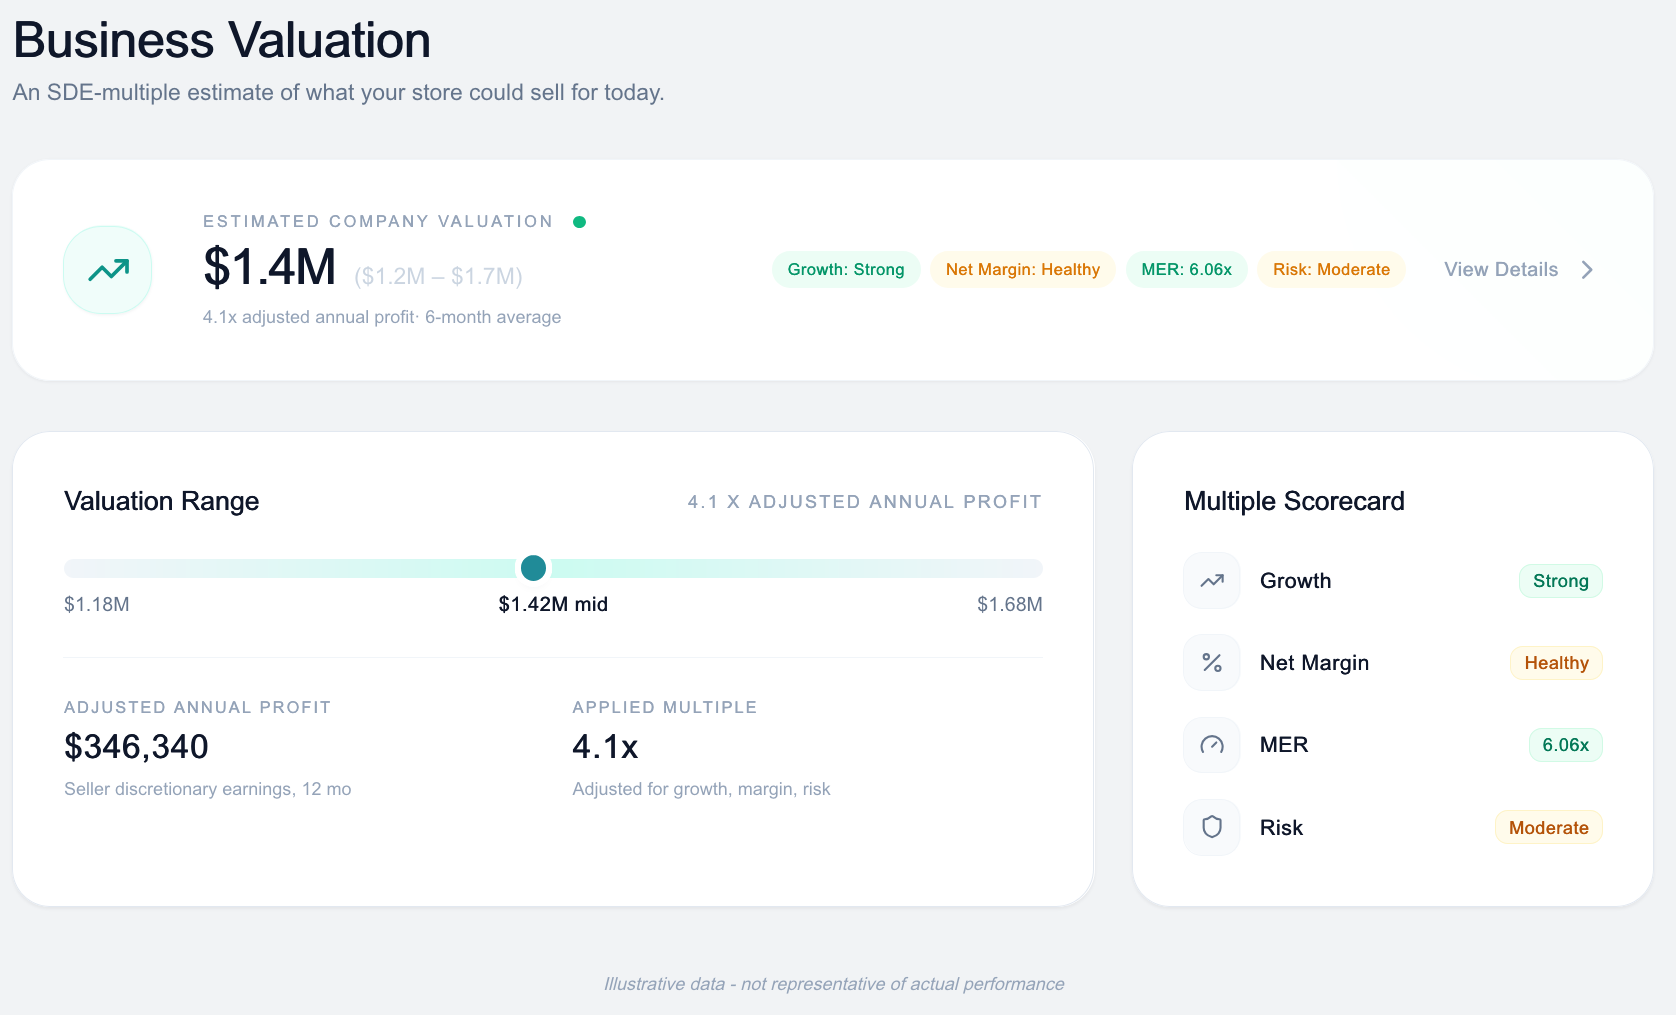
Task: Click the $1.68M upper range label
Action: (1009, 605)
